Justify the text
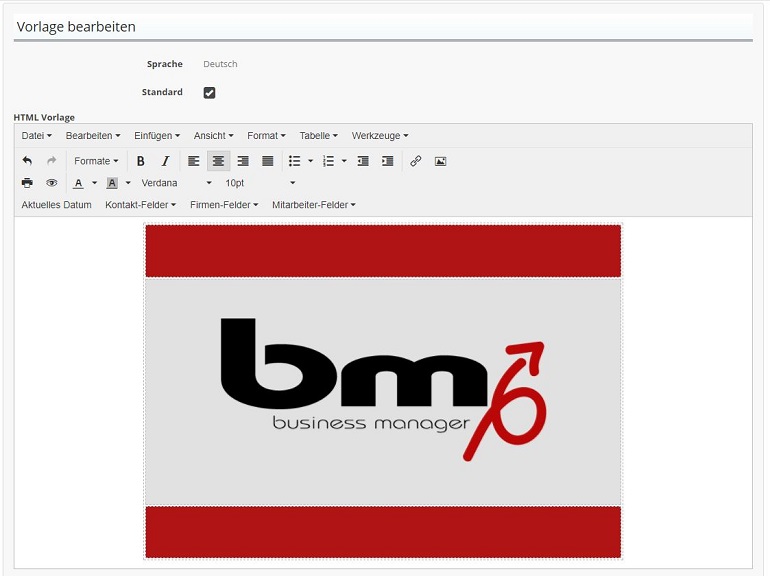Viewport: 770px width, 576px height. [268, 161]
